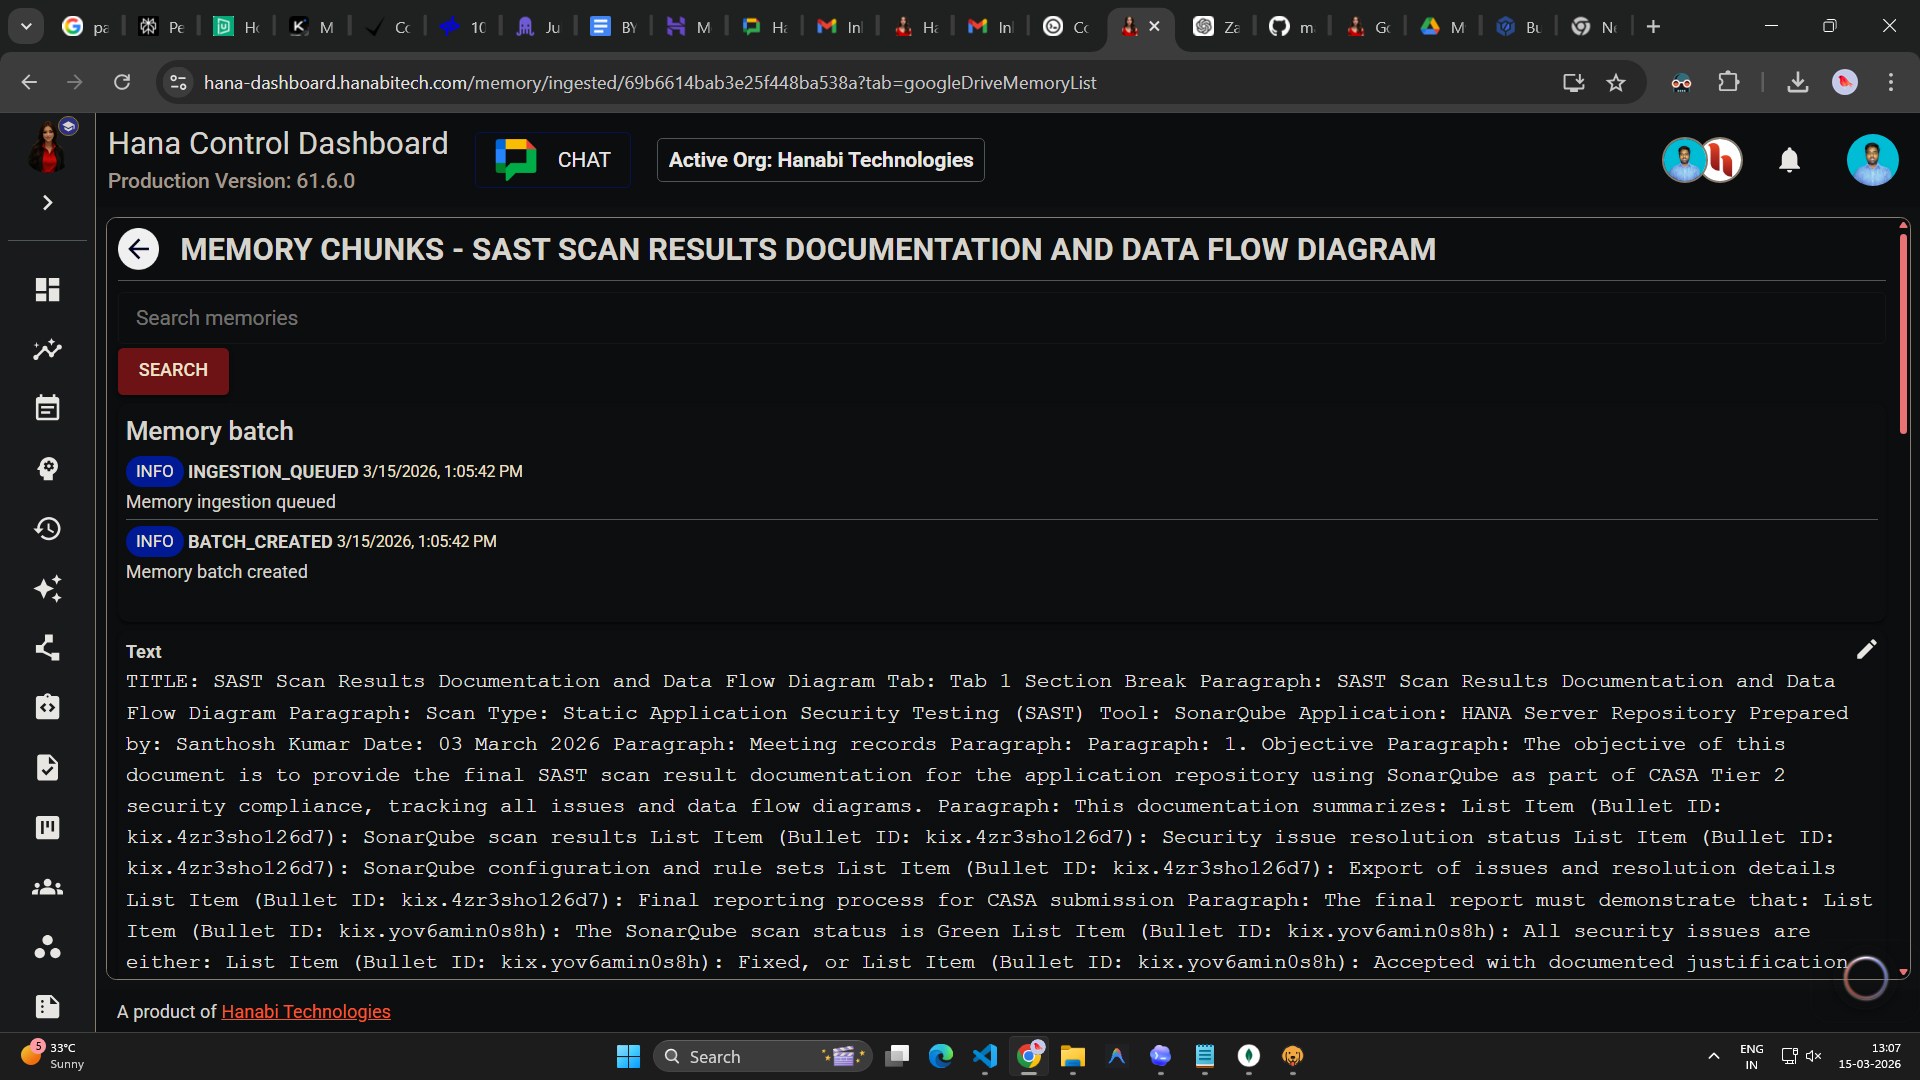The image size is (1920, 1080).
Task: Select the sparkles AI assistant icon
Action: 47,589
